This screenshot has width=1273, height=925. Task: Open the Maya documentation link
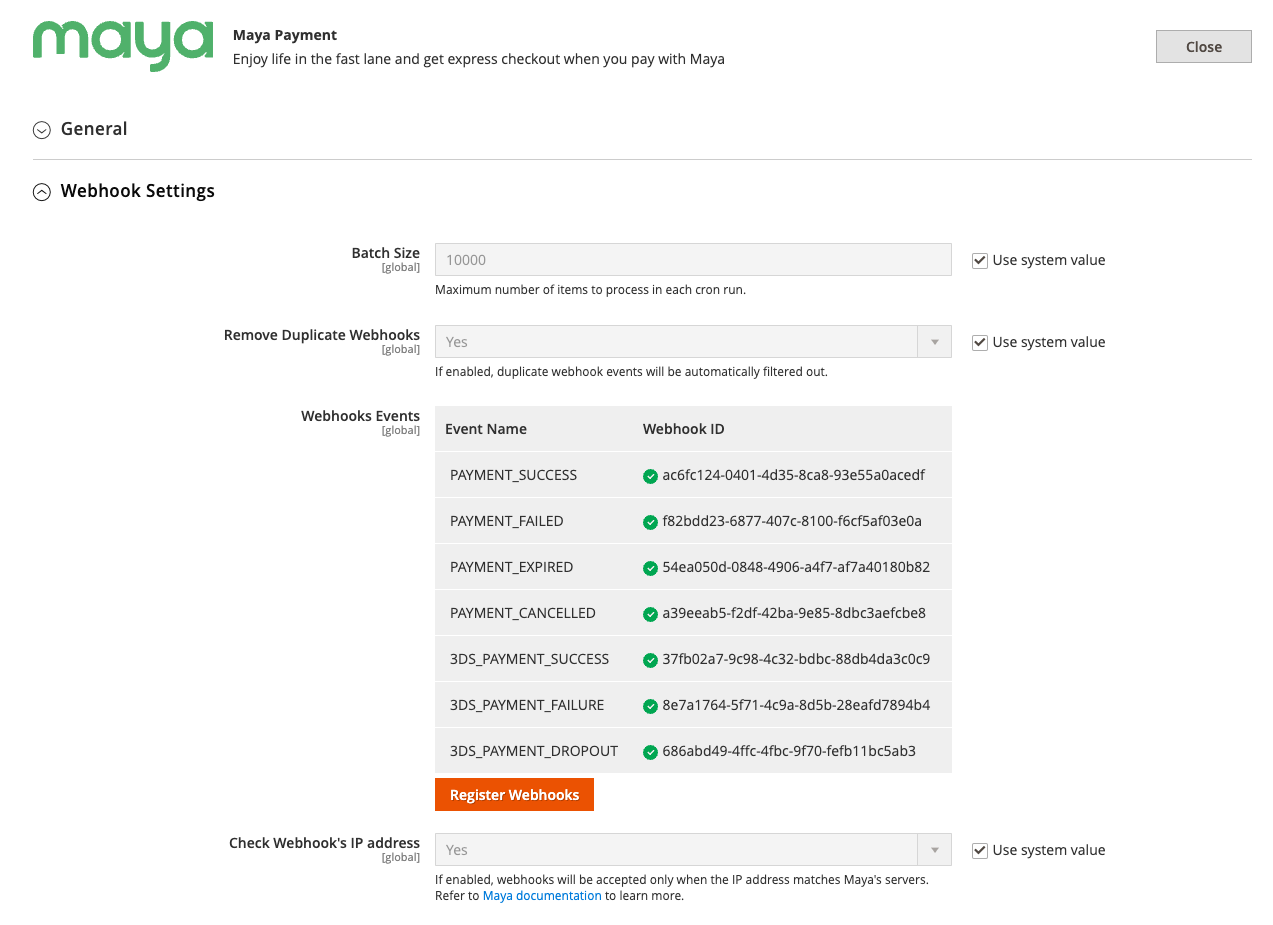(542, 896)
